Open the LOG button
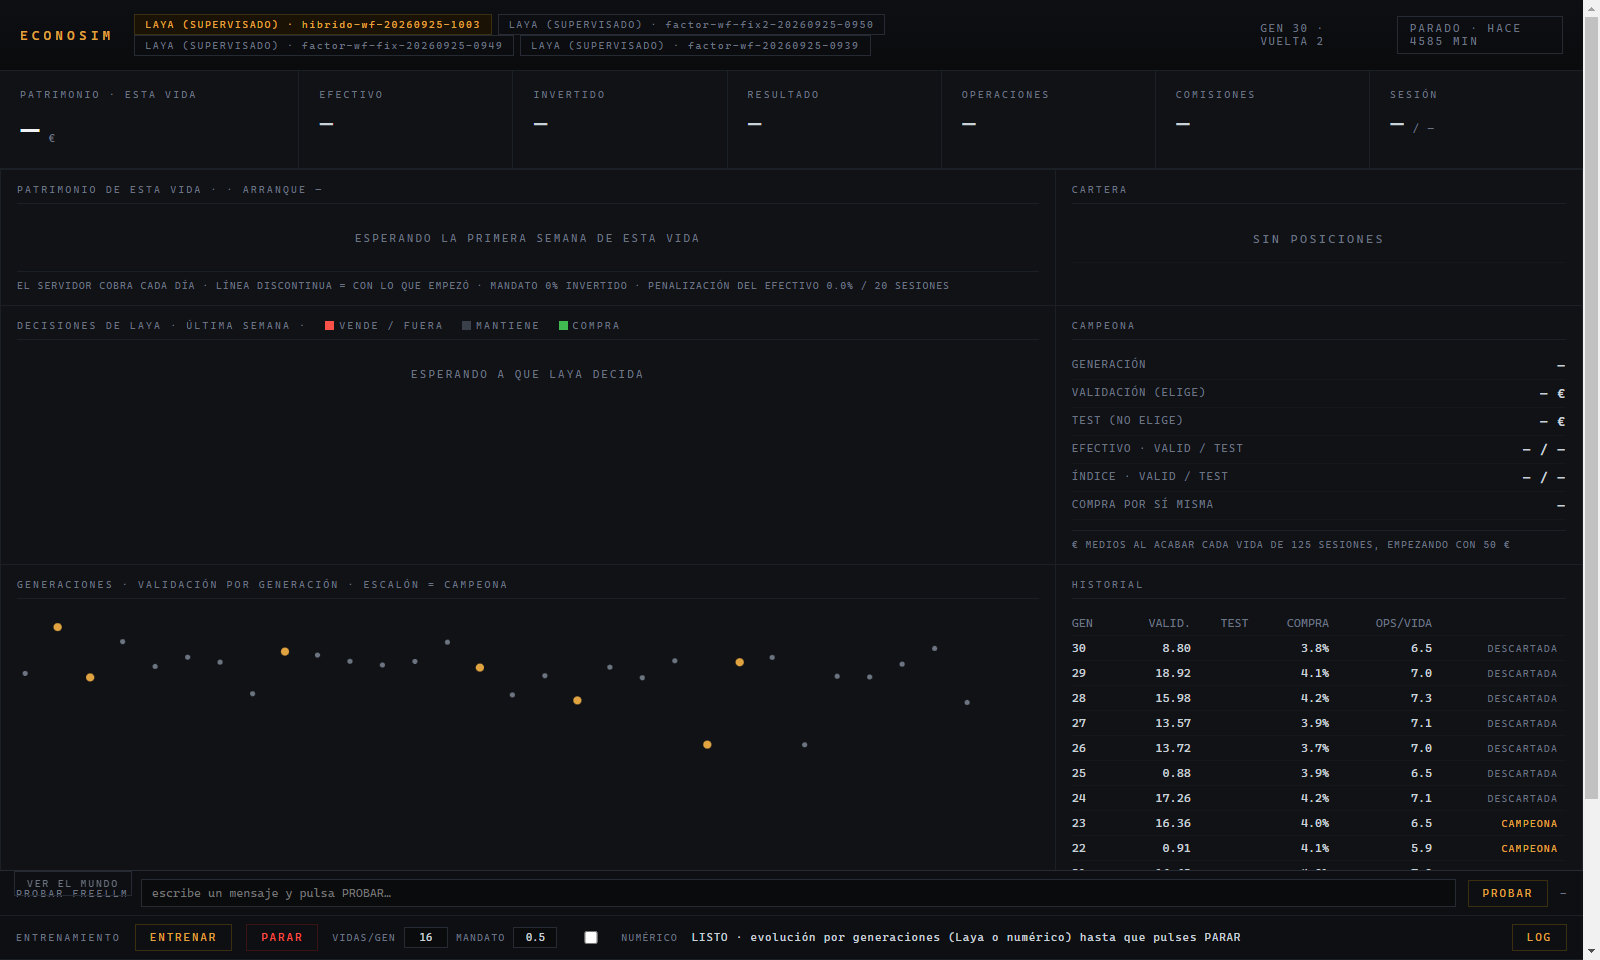 (x=1539, y=938)
